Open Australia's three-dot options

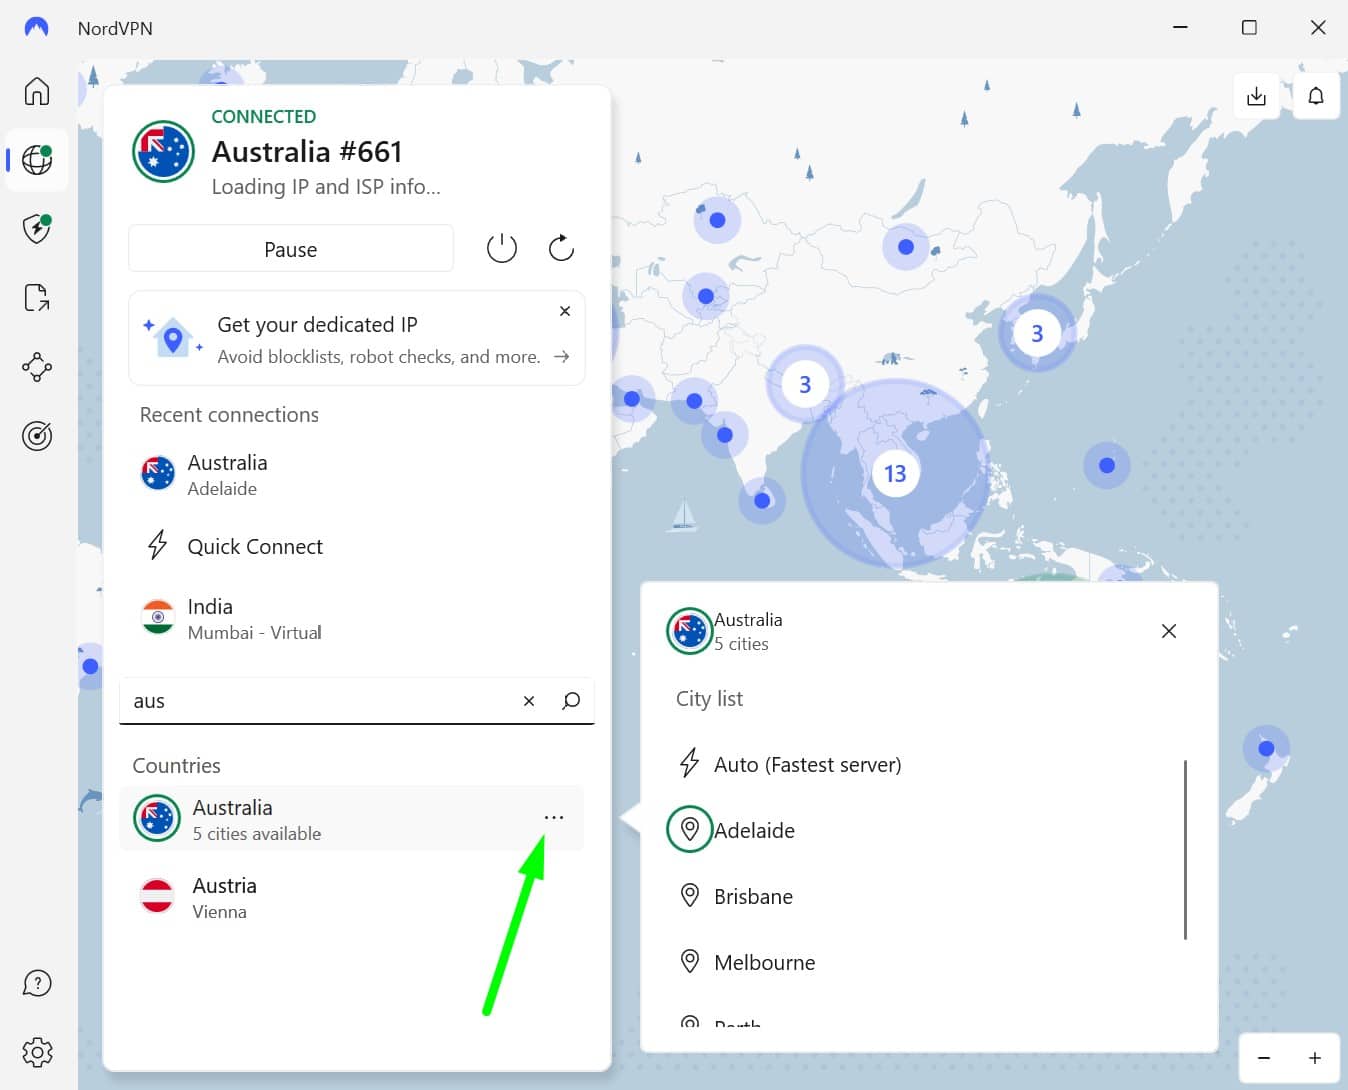point(554,817)
